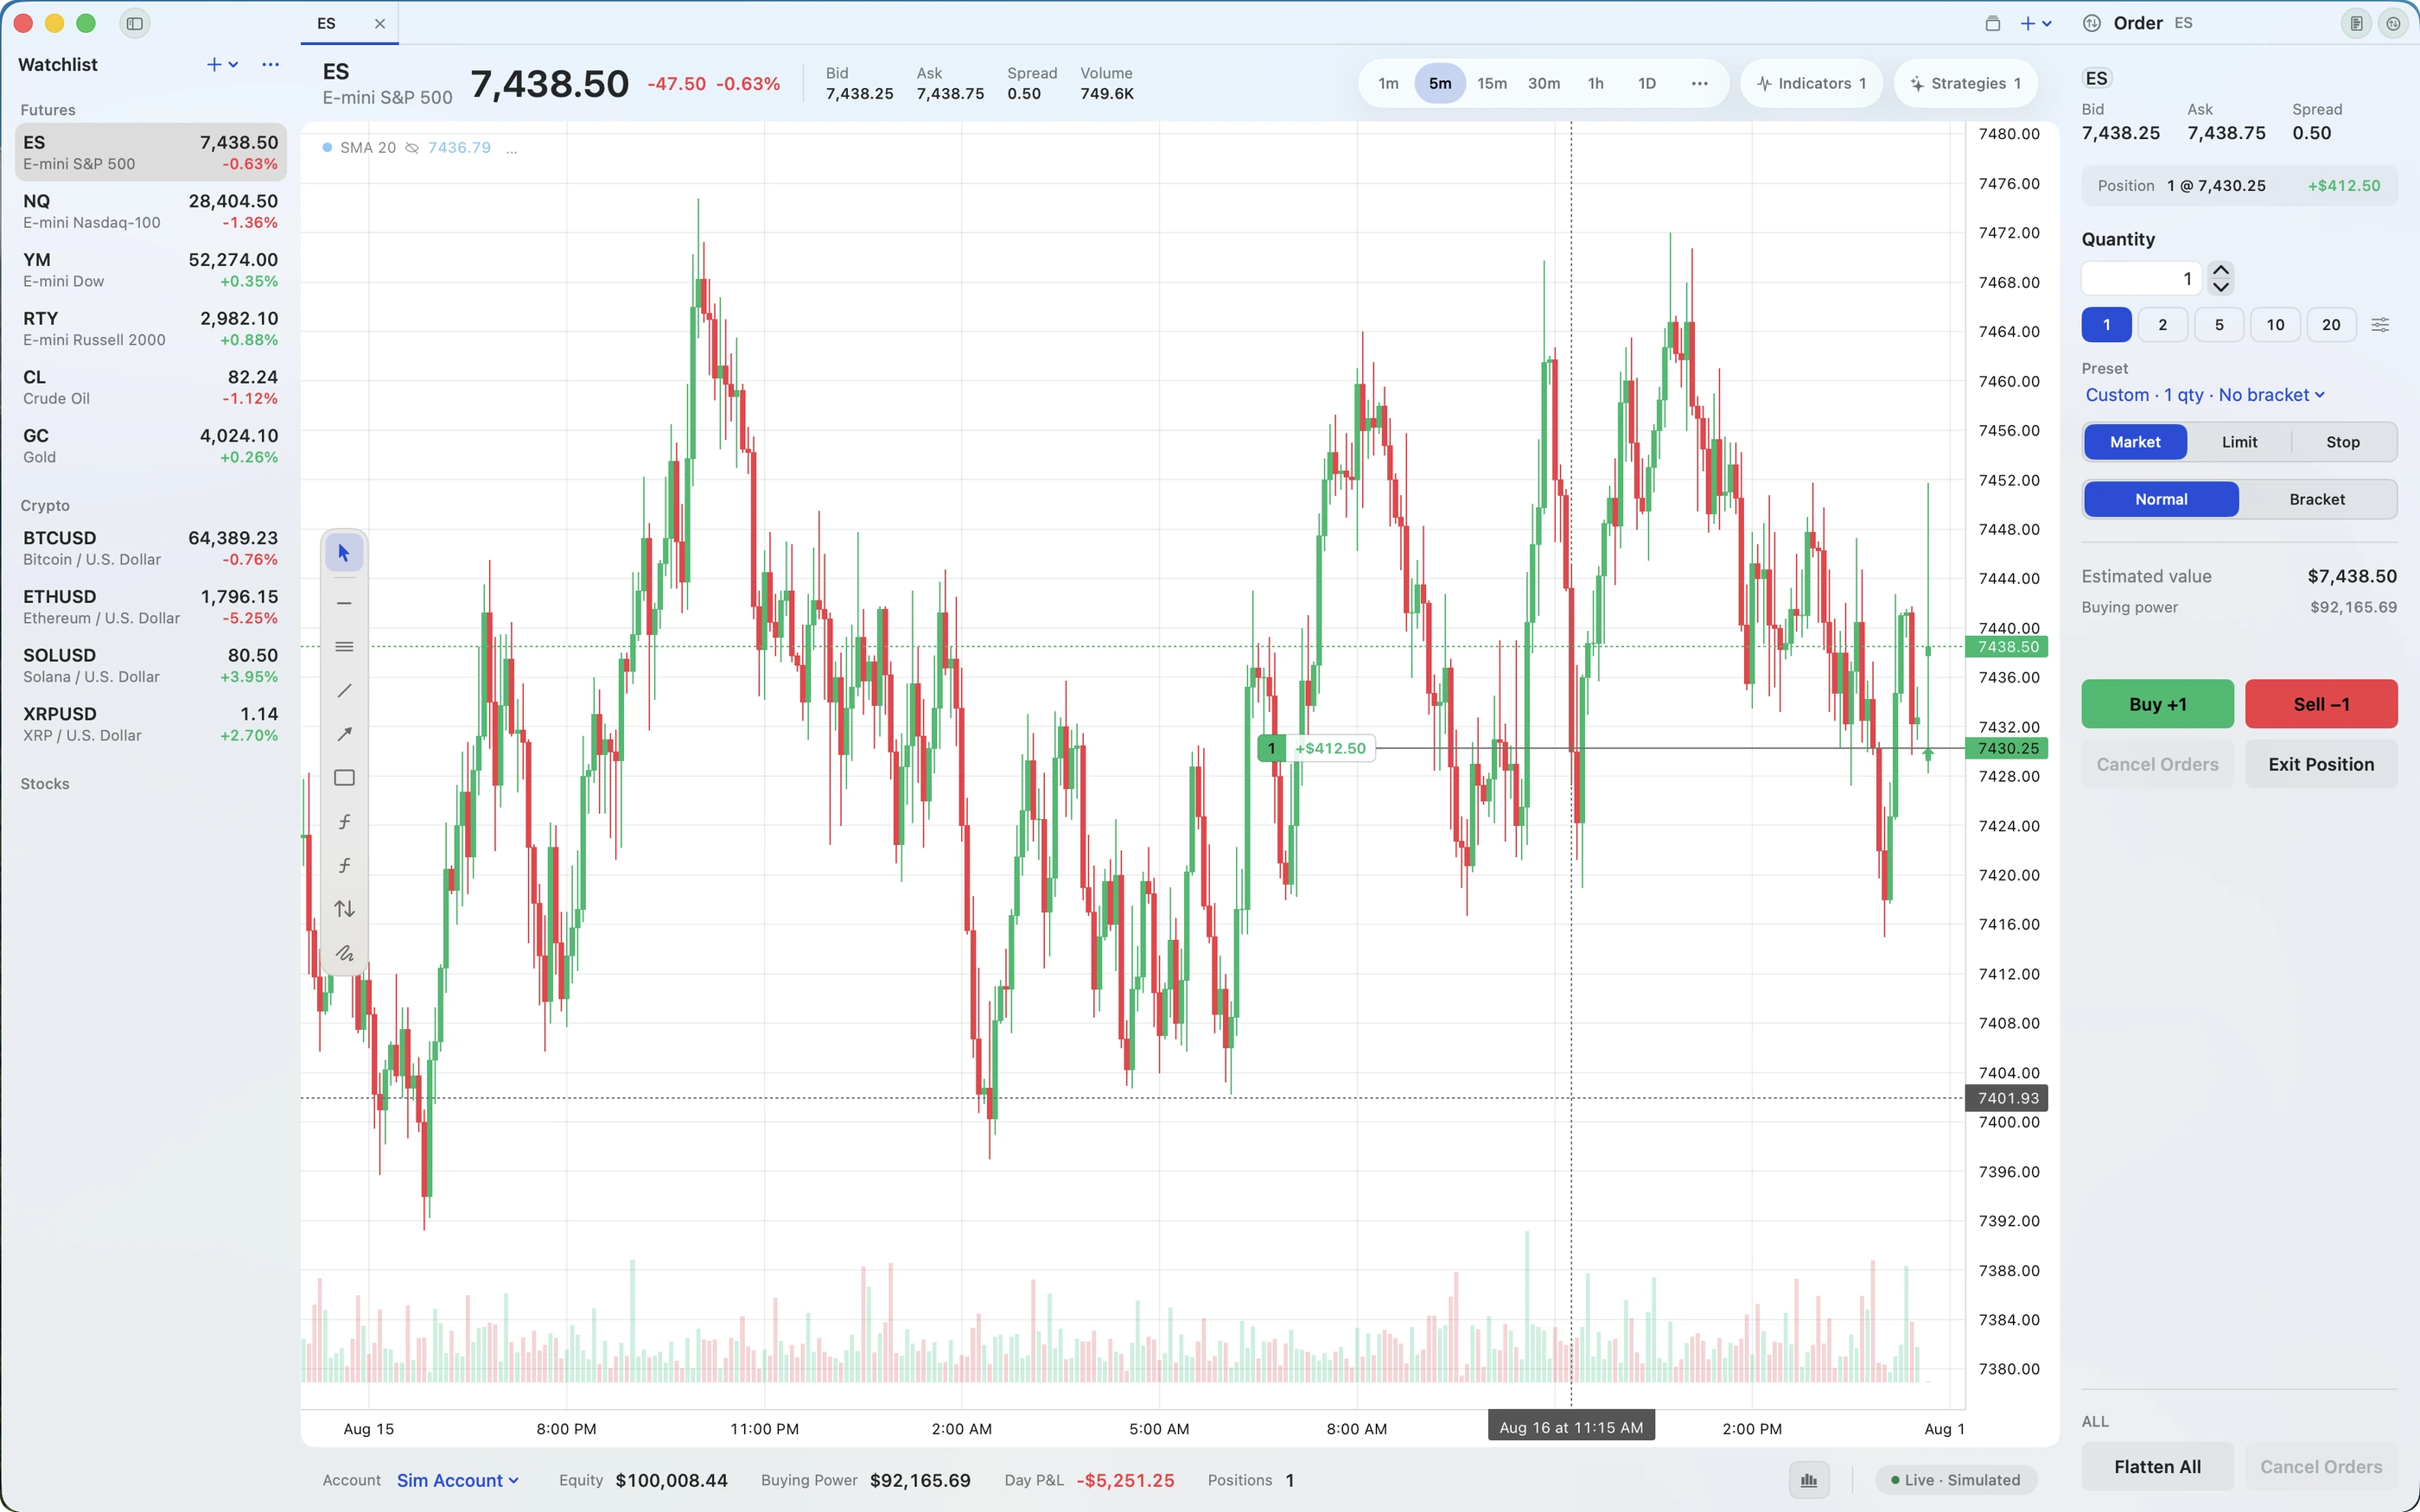The height and width of the screenshot is (1512, 2420).
Task: Expand the watchlist add plus dropdown
Action: click(x=222, y=65)
